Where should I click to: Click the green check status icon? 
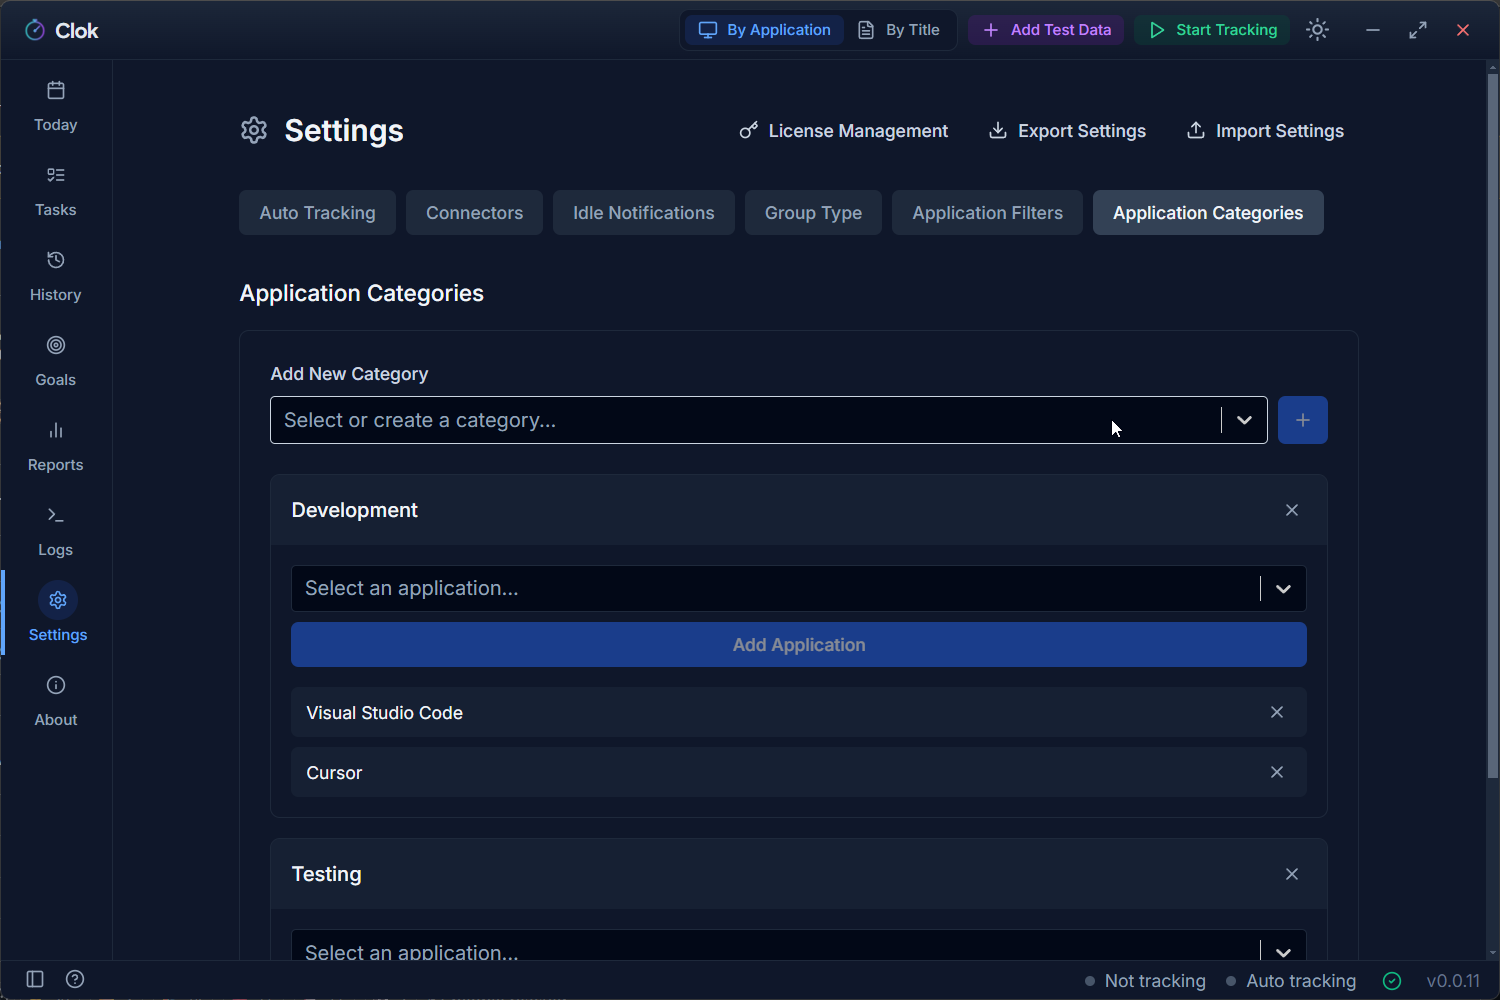tap(1392, 981)
